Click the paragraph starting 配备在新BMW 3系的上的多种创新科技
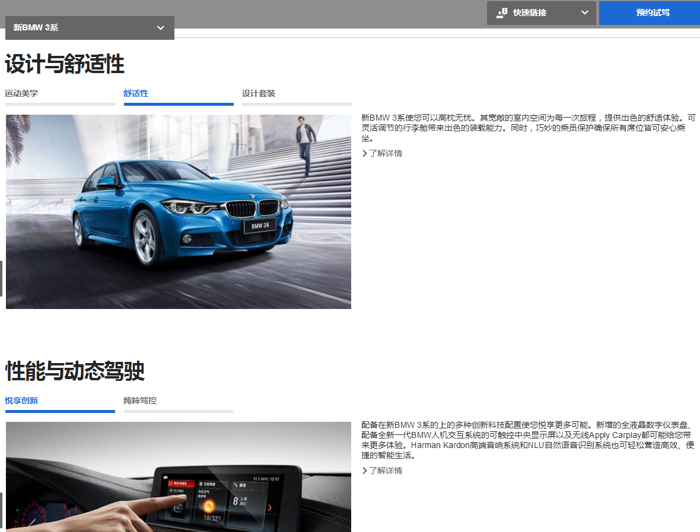The image size is (700, 532). pos(528,440)
